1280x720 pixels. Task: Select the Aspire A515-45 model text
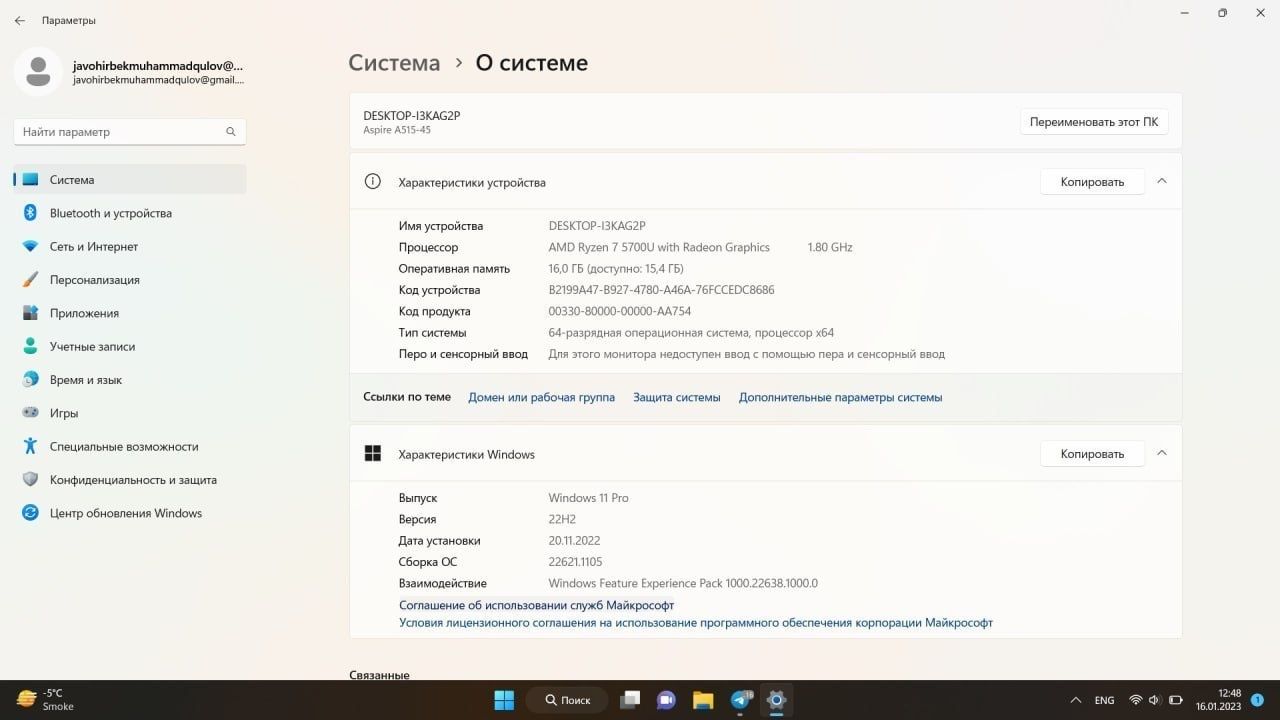397,130
